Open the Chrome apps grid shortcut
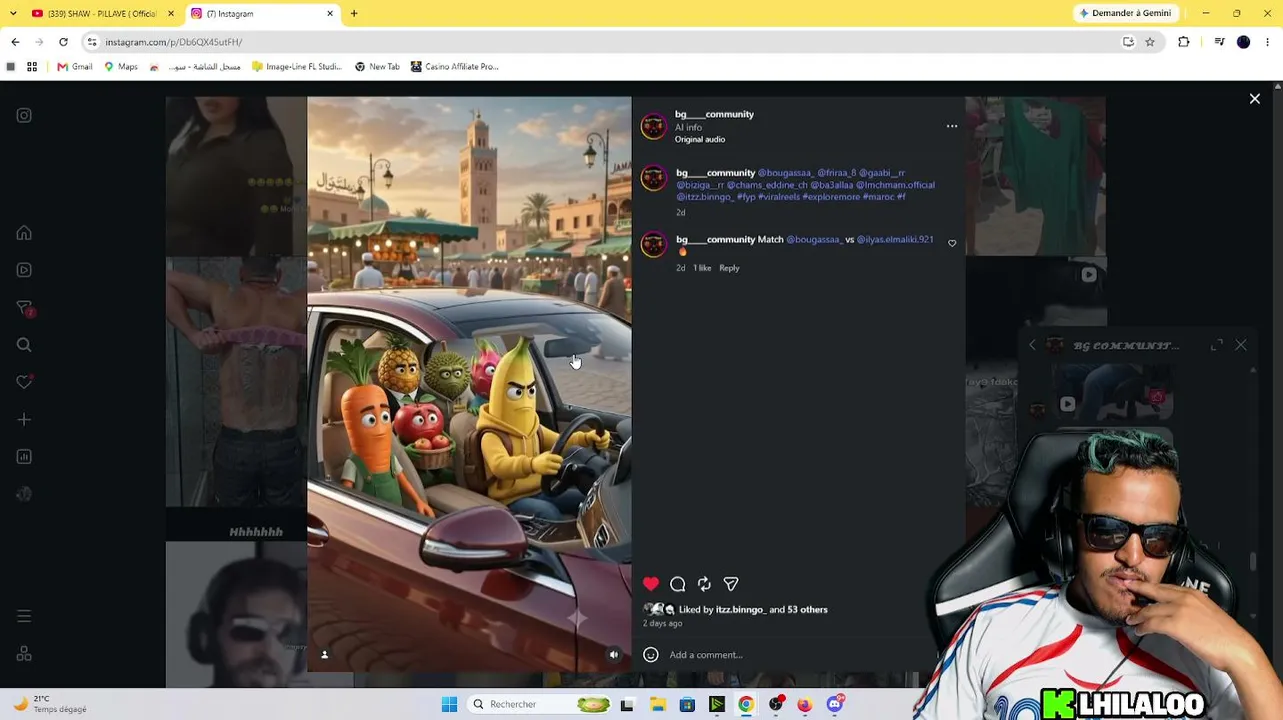Viewport: 1283px width, 720px height. click(32, 67)
